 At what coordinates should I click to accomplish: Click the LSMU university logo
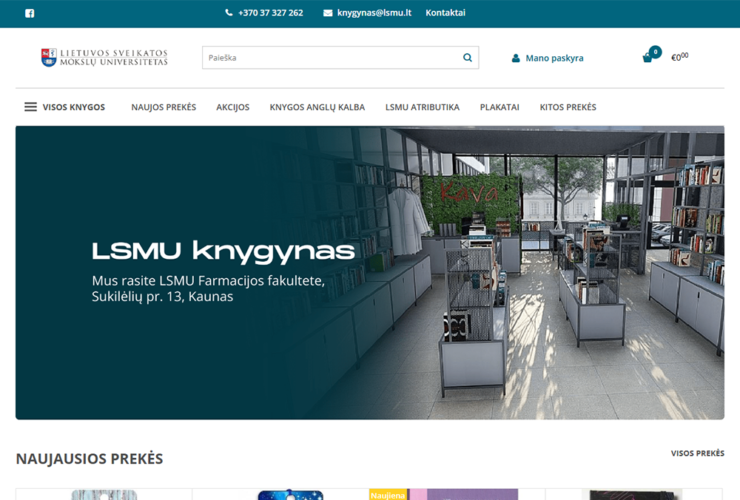[104, 58]
